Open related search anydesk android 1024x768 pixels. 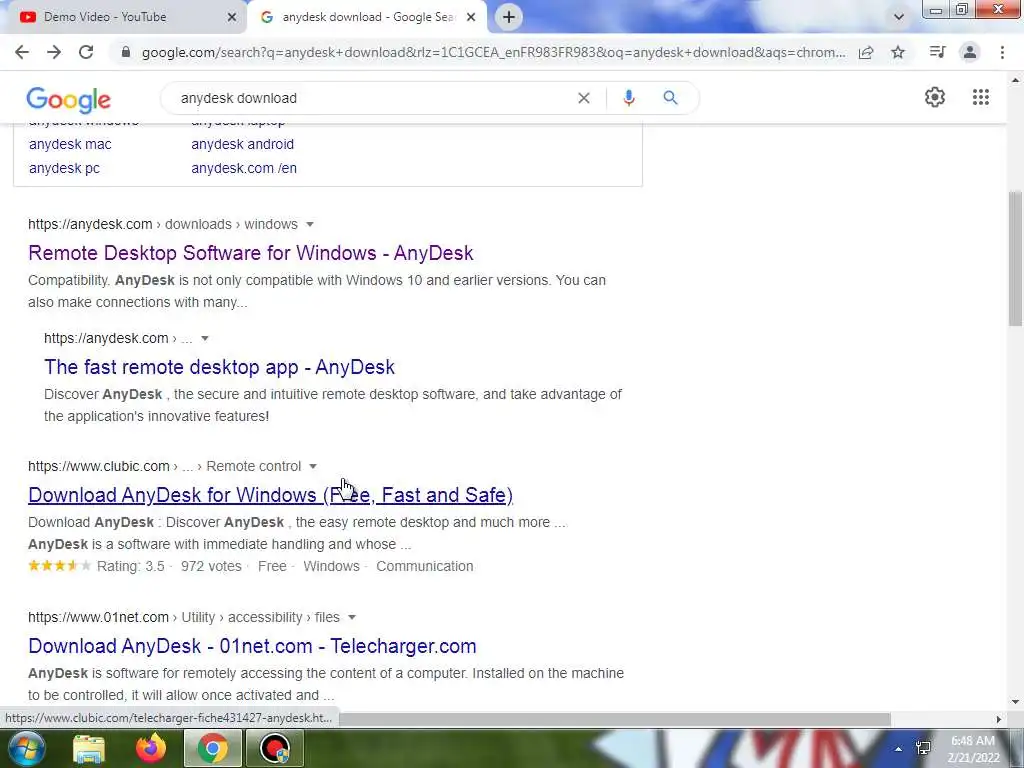tap(242, 144)
